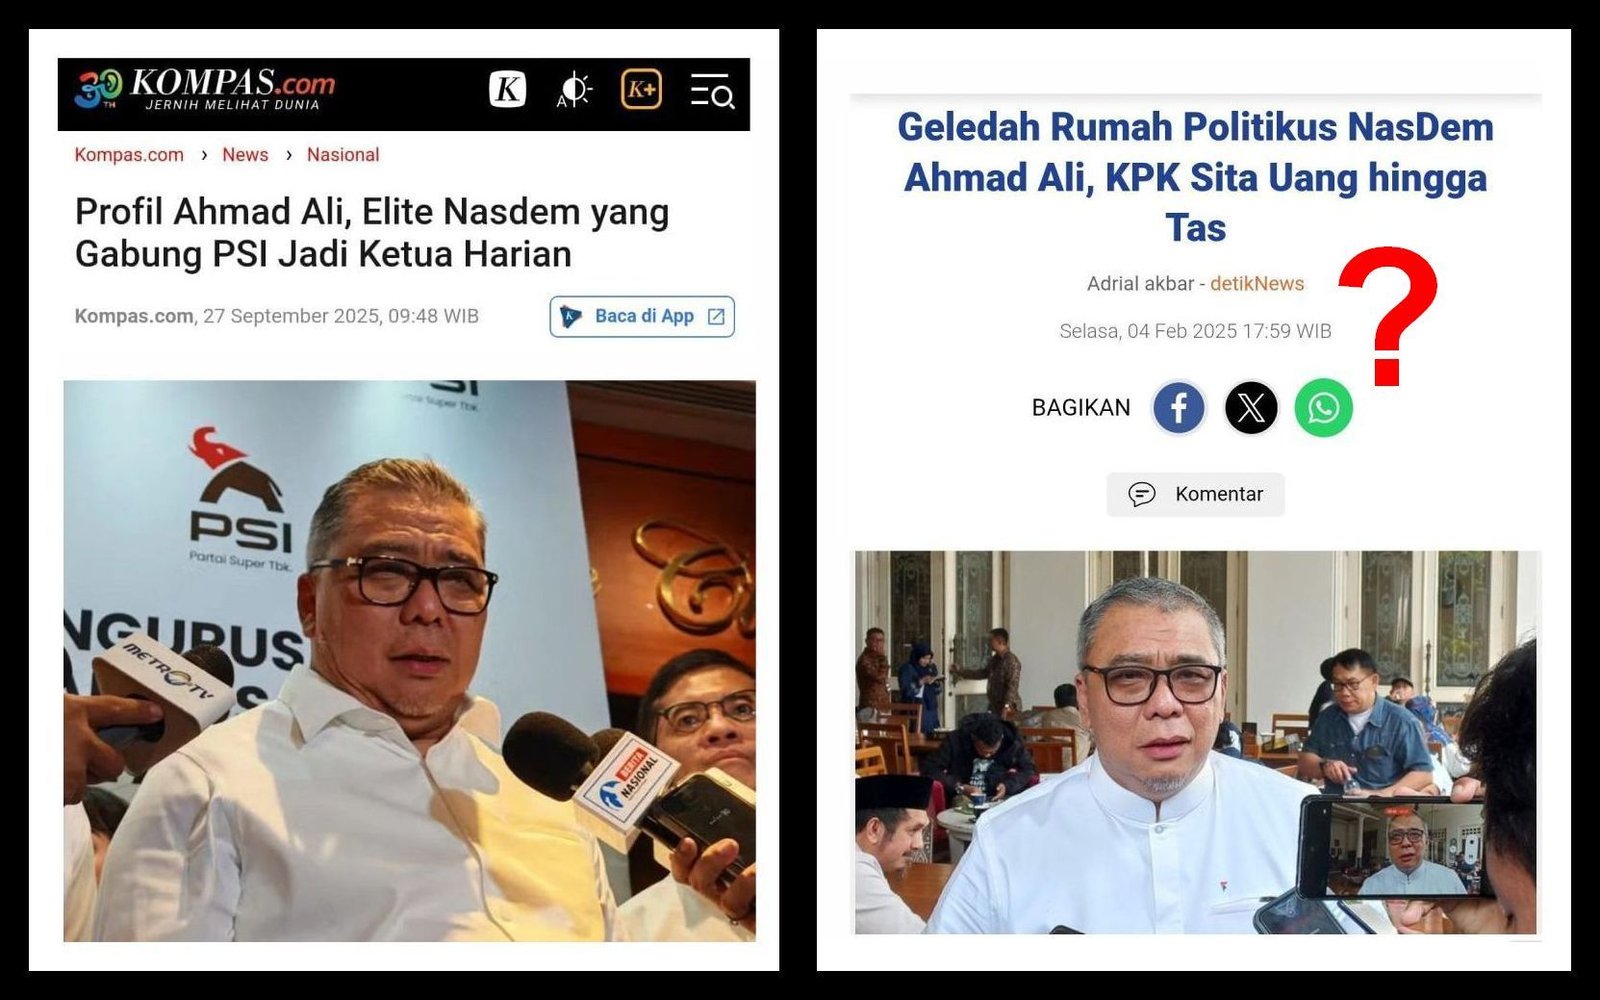The width and height of the screenshot is (1600, 1000).
Task: Open the News breadcrumb
Action: point(245,155)
